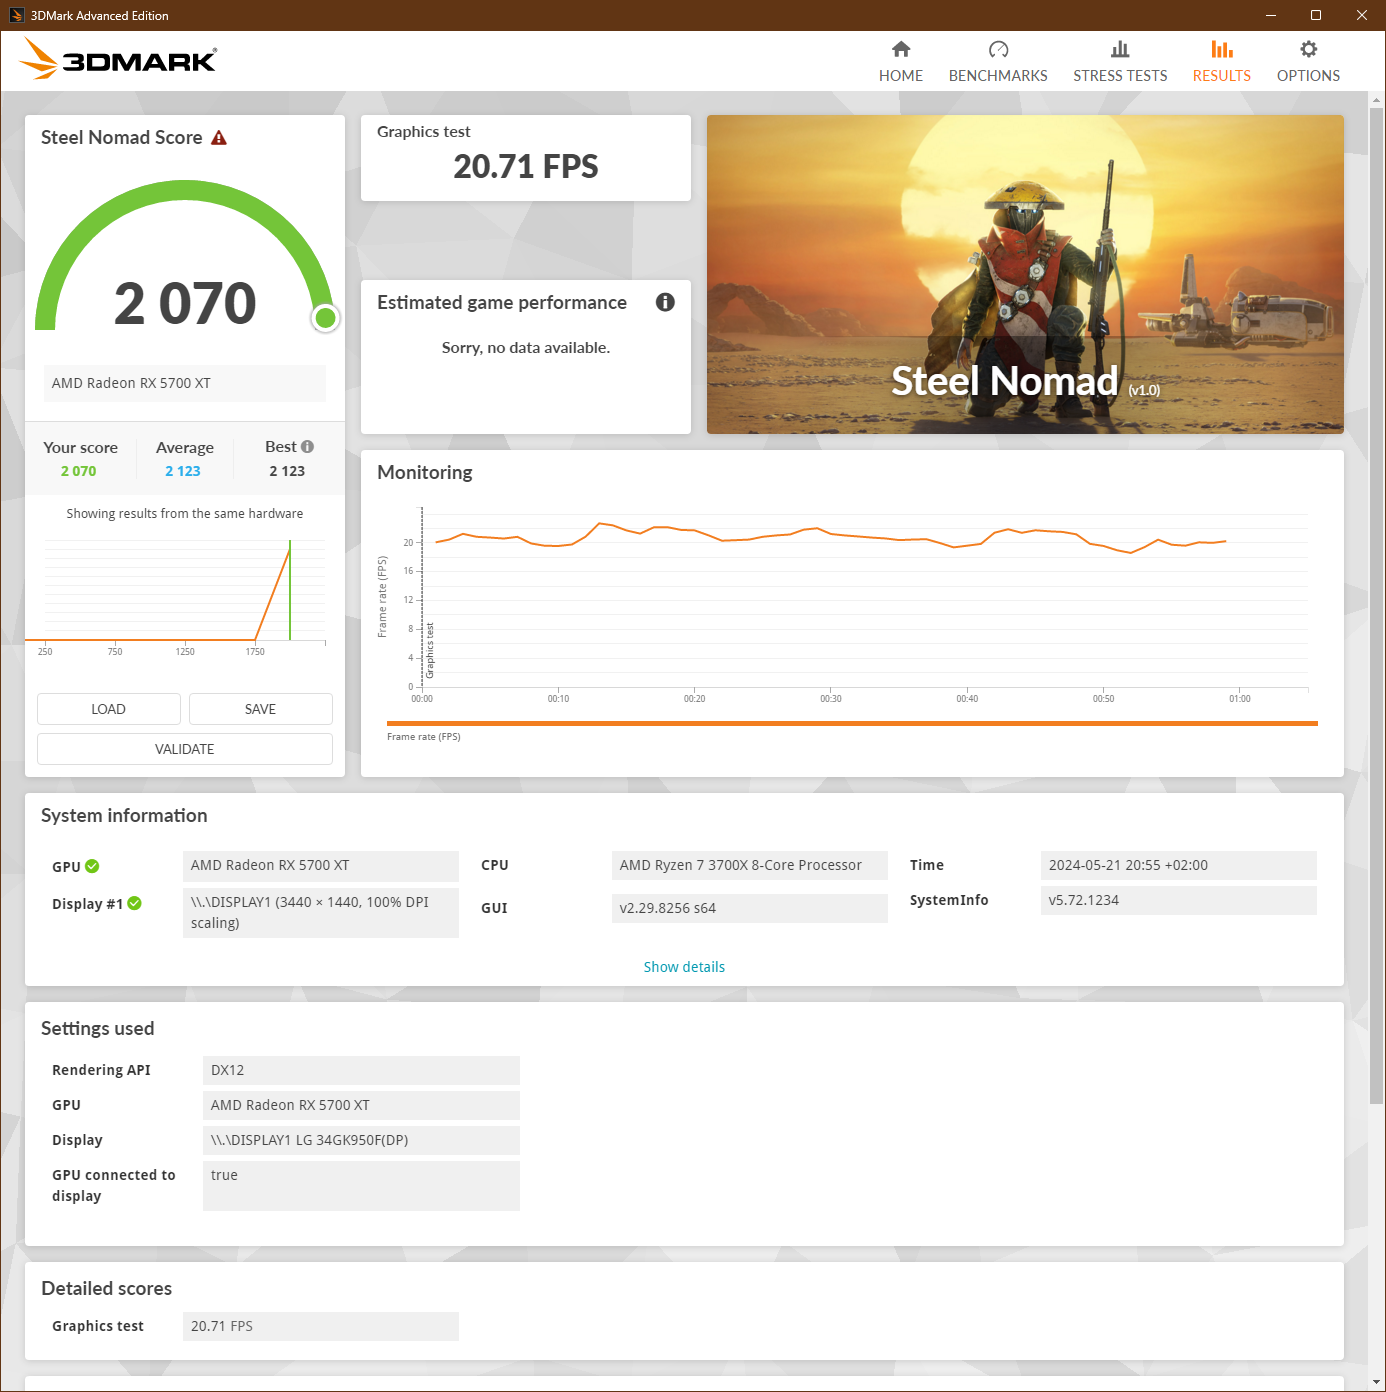
Task: Expand system info via Show details
Action: tap(684, 967)
